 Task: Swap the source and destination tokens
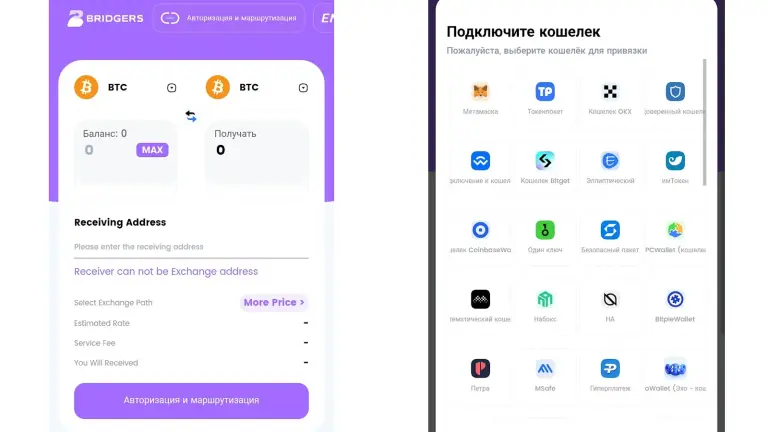point(191,116)
